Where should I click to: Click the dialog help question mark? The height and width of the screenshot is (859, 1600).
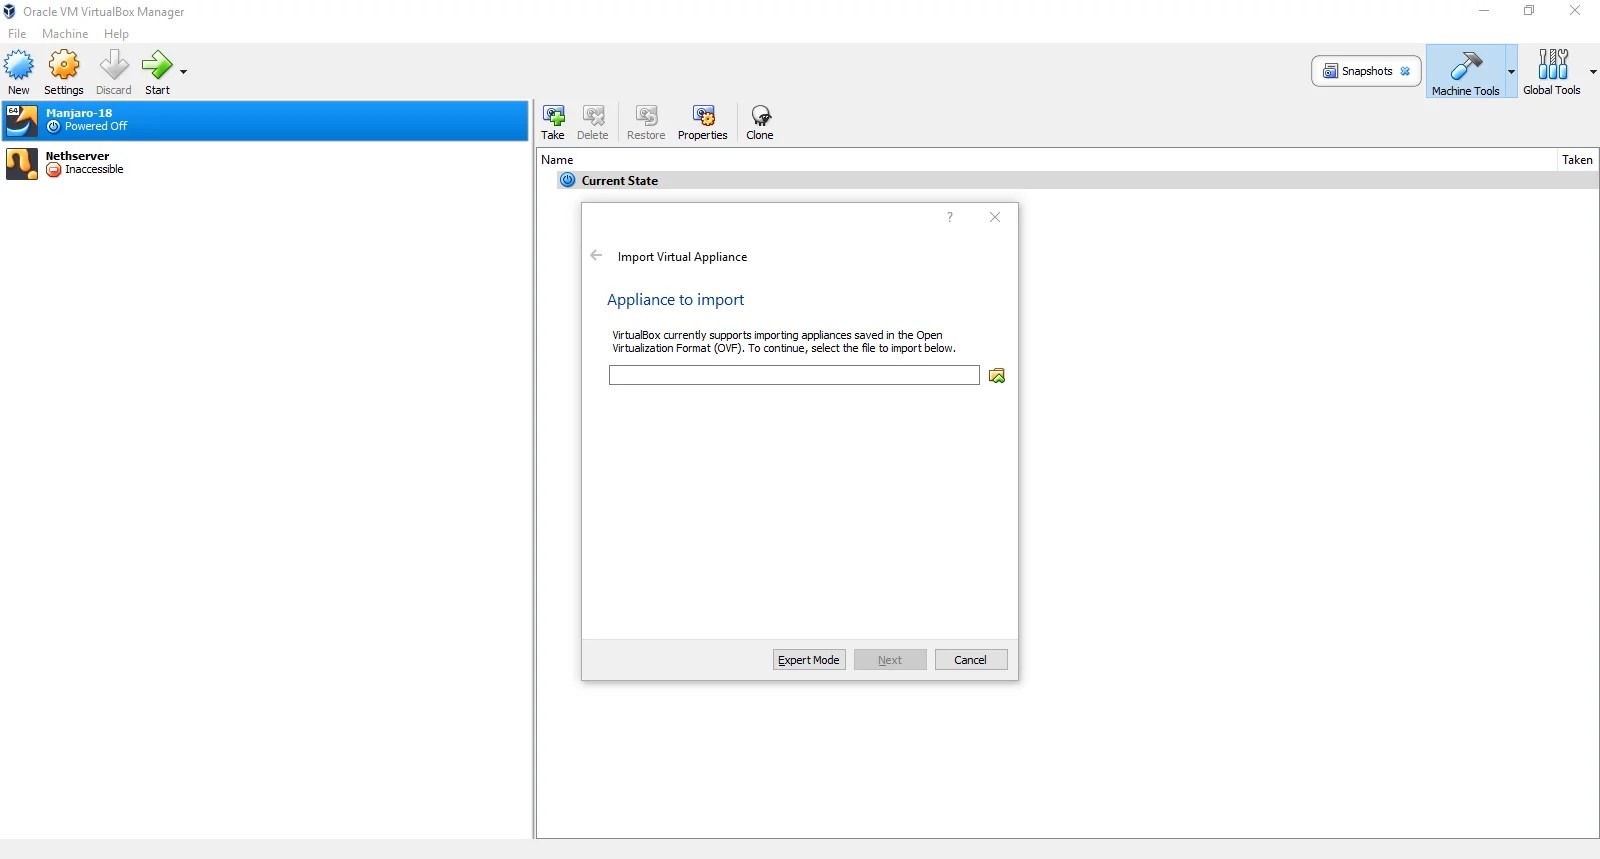tap(950, 217)
